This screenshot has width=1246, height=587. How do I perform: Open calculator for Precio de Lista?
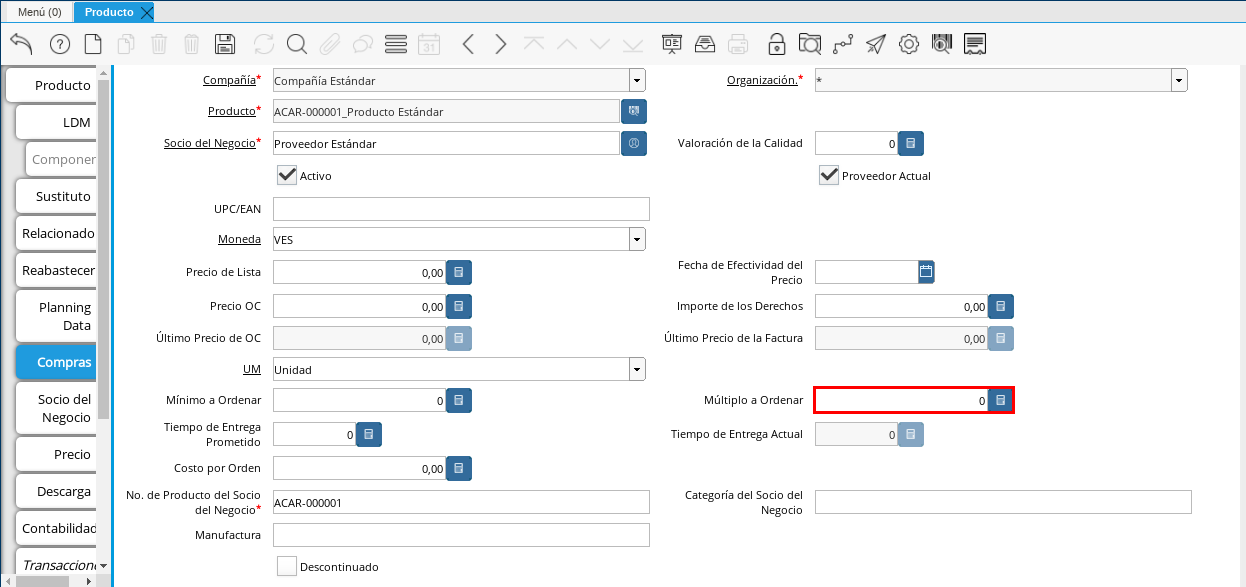[458, 272]
